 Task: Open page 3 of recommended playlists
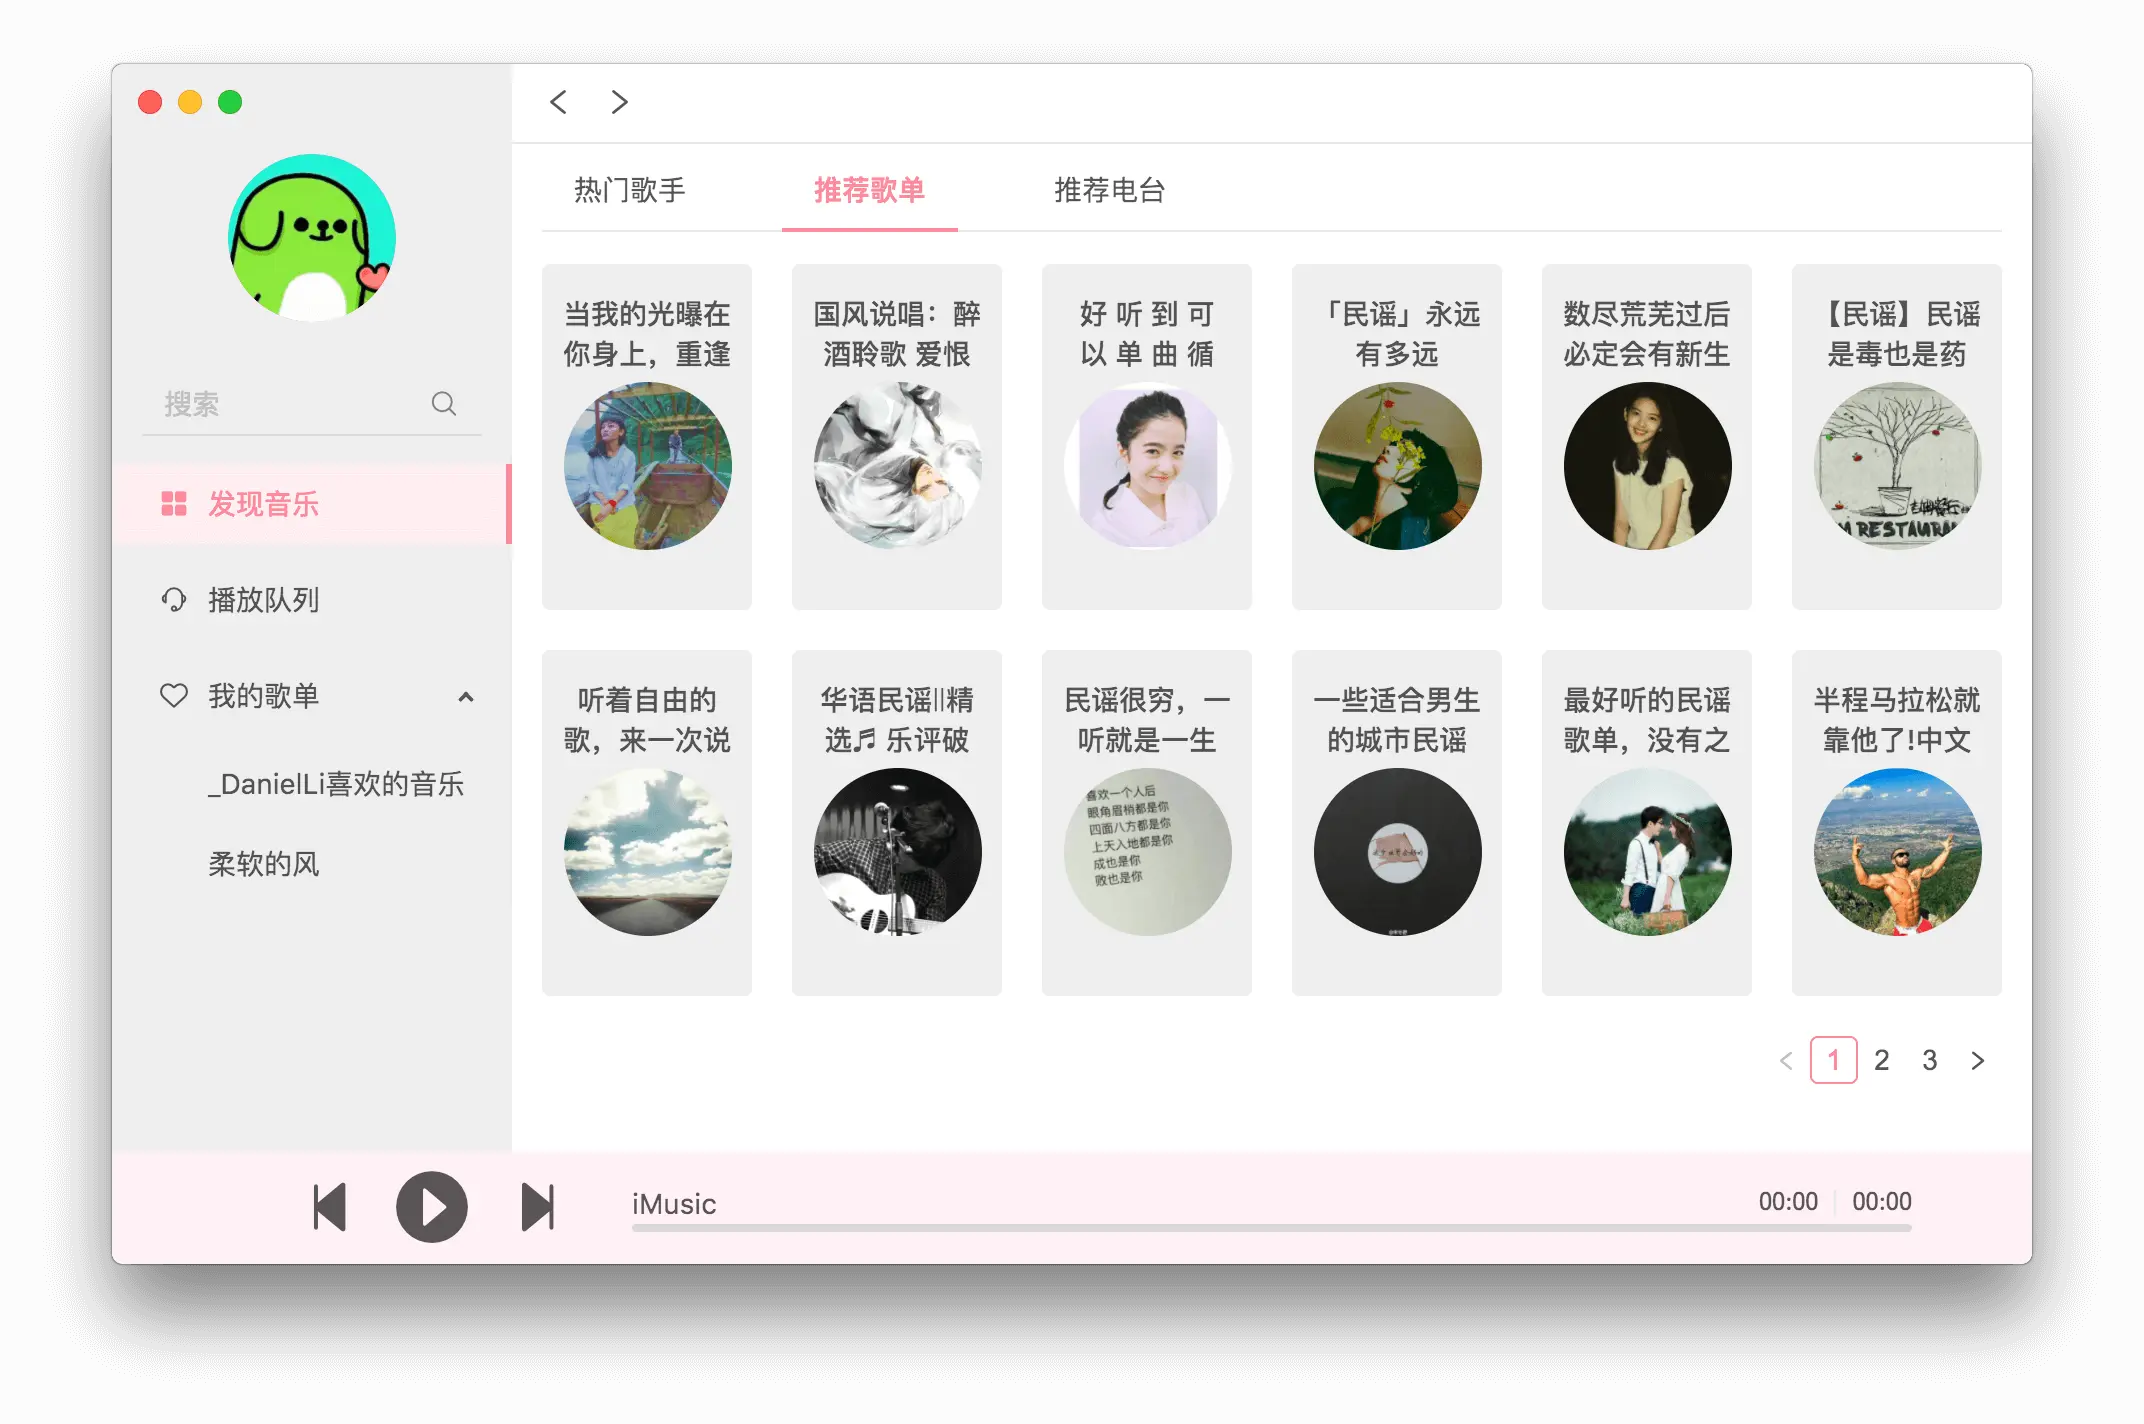tap(1929, 1060)
